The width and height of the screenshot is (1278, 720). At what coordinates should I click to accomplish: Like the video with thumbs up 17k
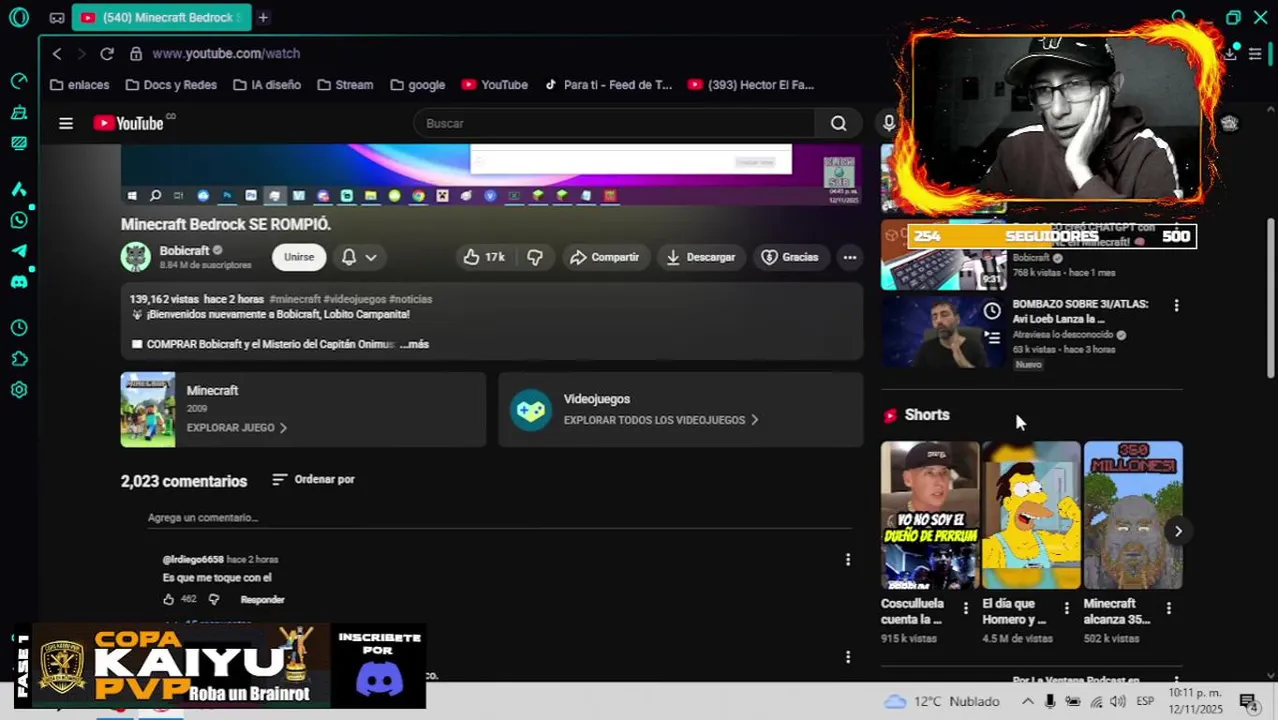(484, 257)
